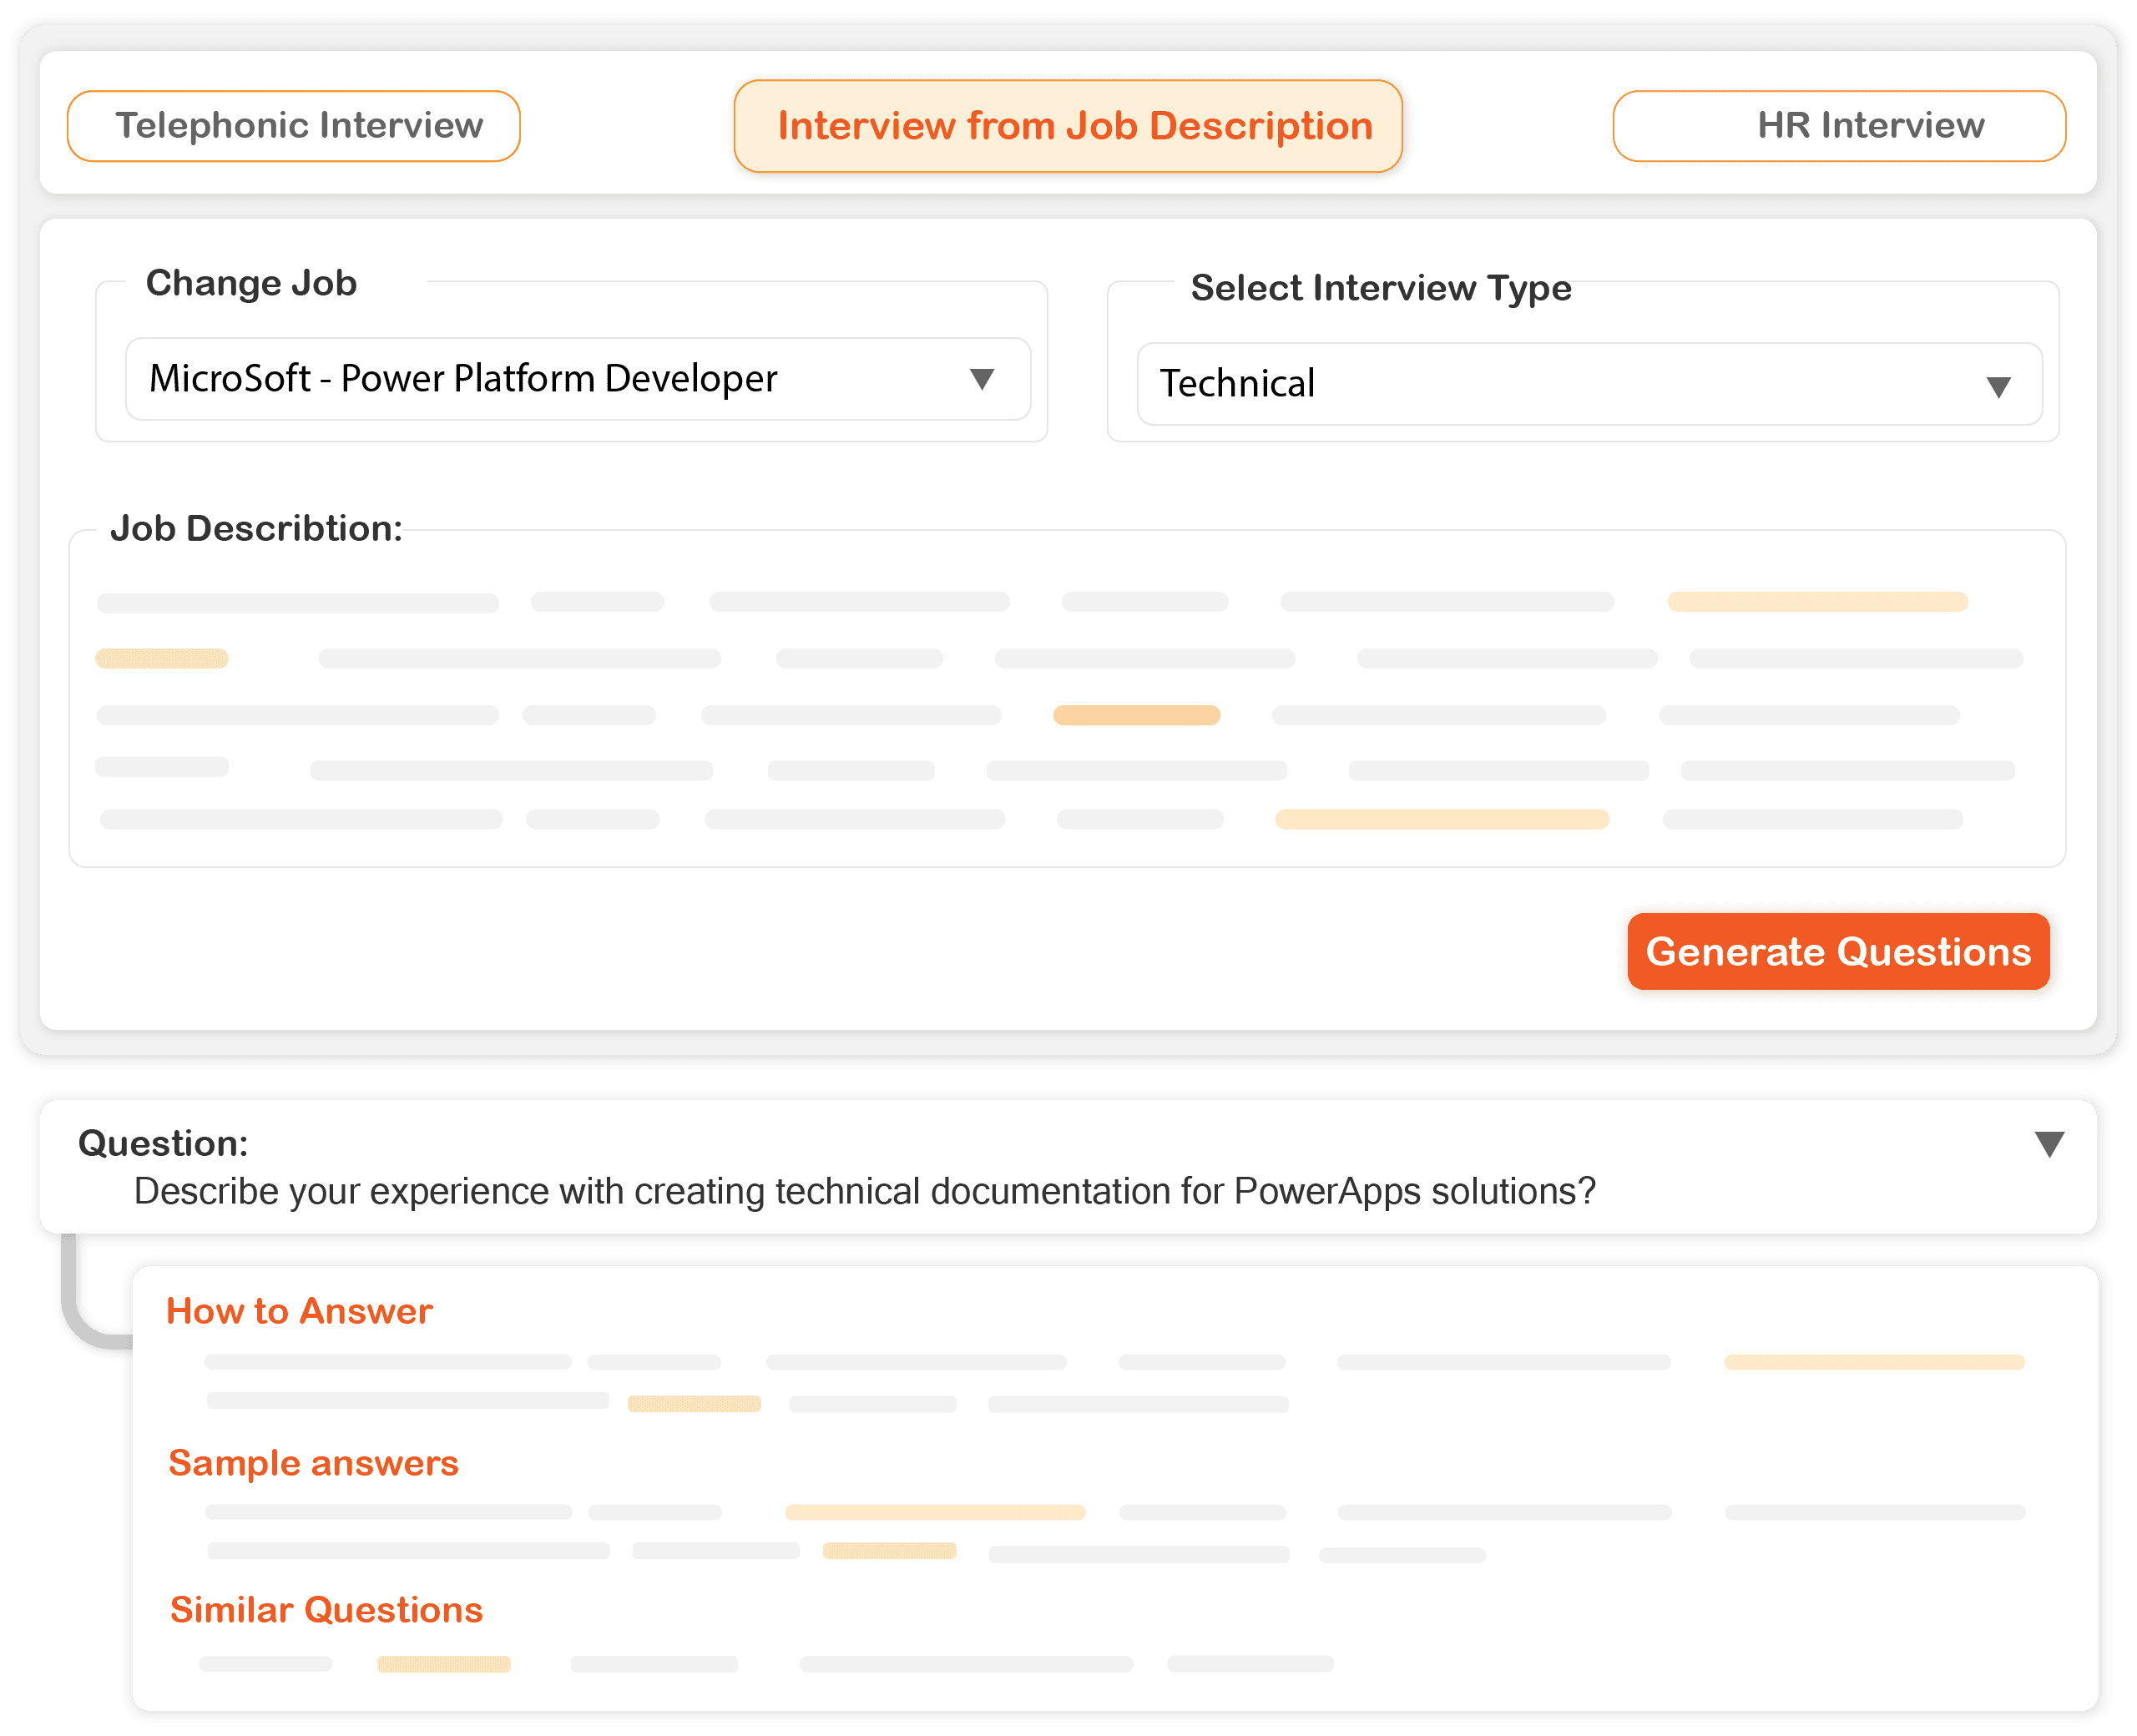Viewport: 2137px width, 1736px height.
Task: Collapse the question panel with triangle arrow
Action: 2048,1144
